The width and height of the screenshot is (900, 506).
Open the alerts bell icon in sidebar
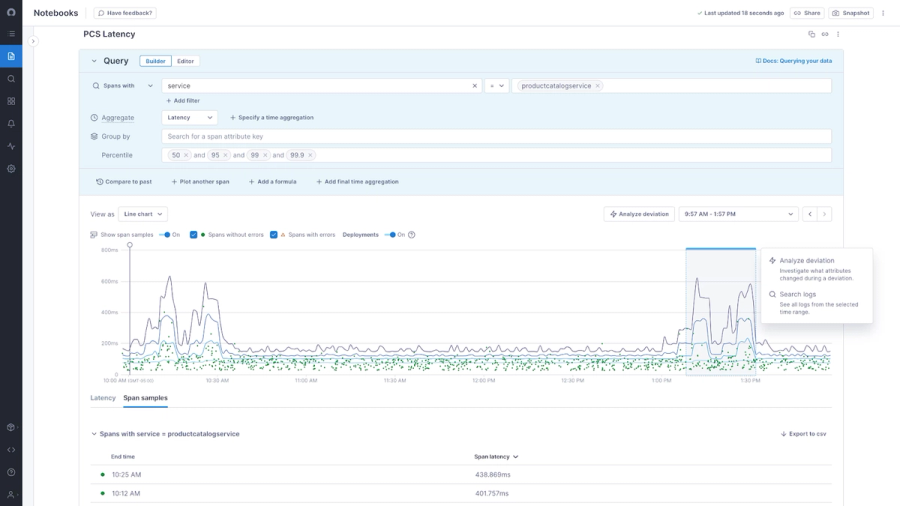point(11,123)
